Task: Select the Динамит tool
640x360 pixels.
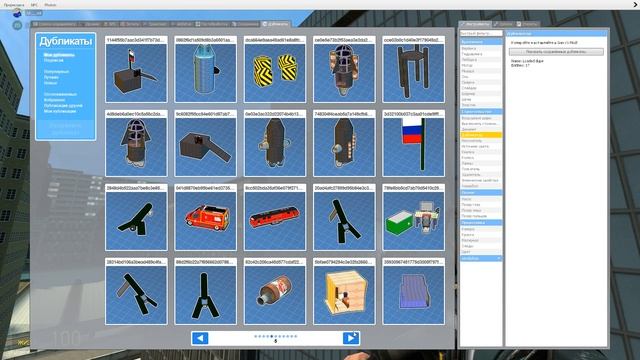Action: 481,129
